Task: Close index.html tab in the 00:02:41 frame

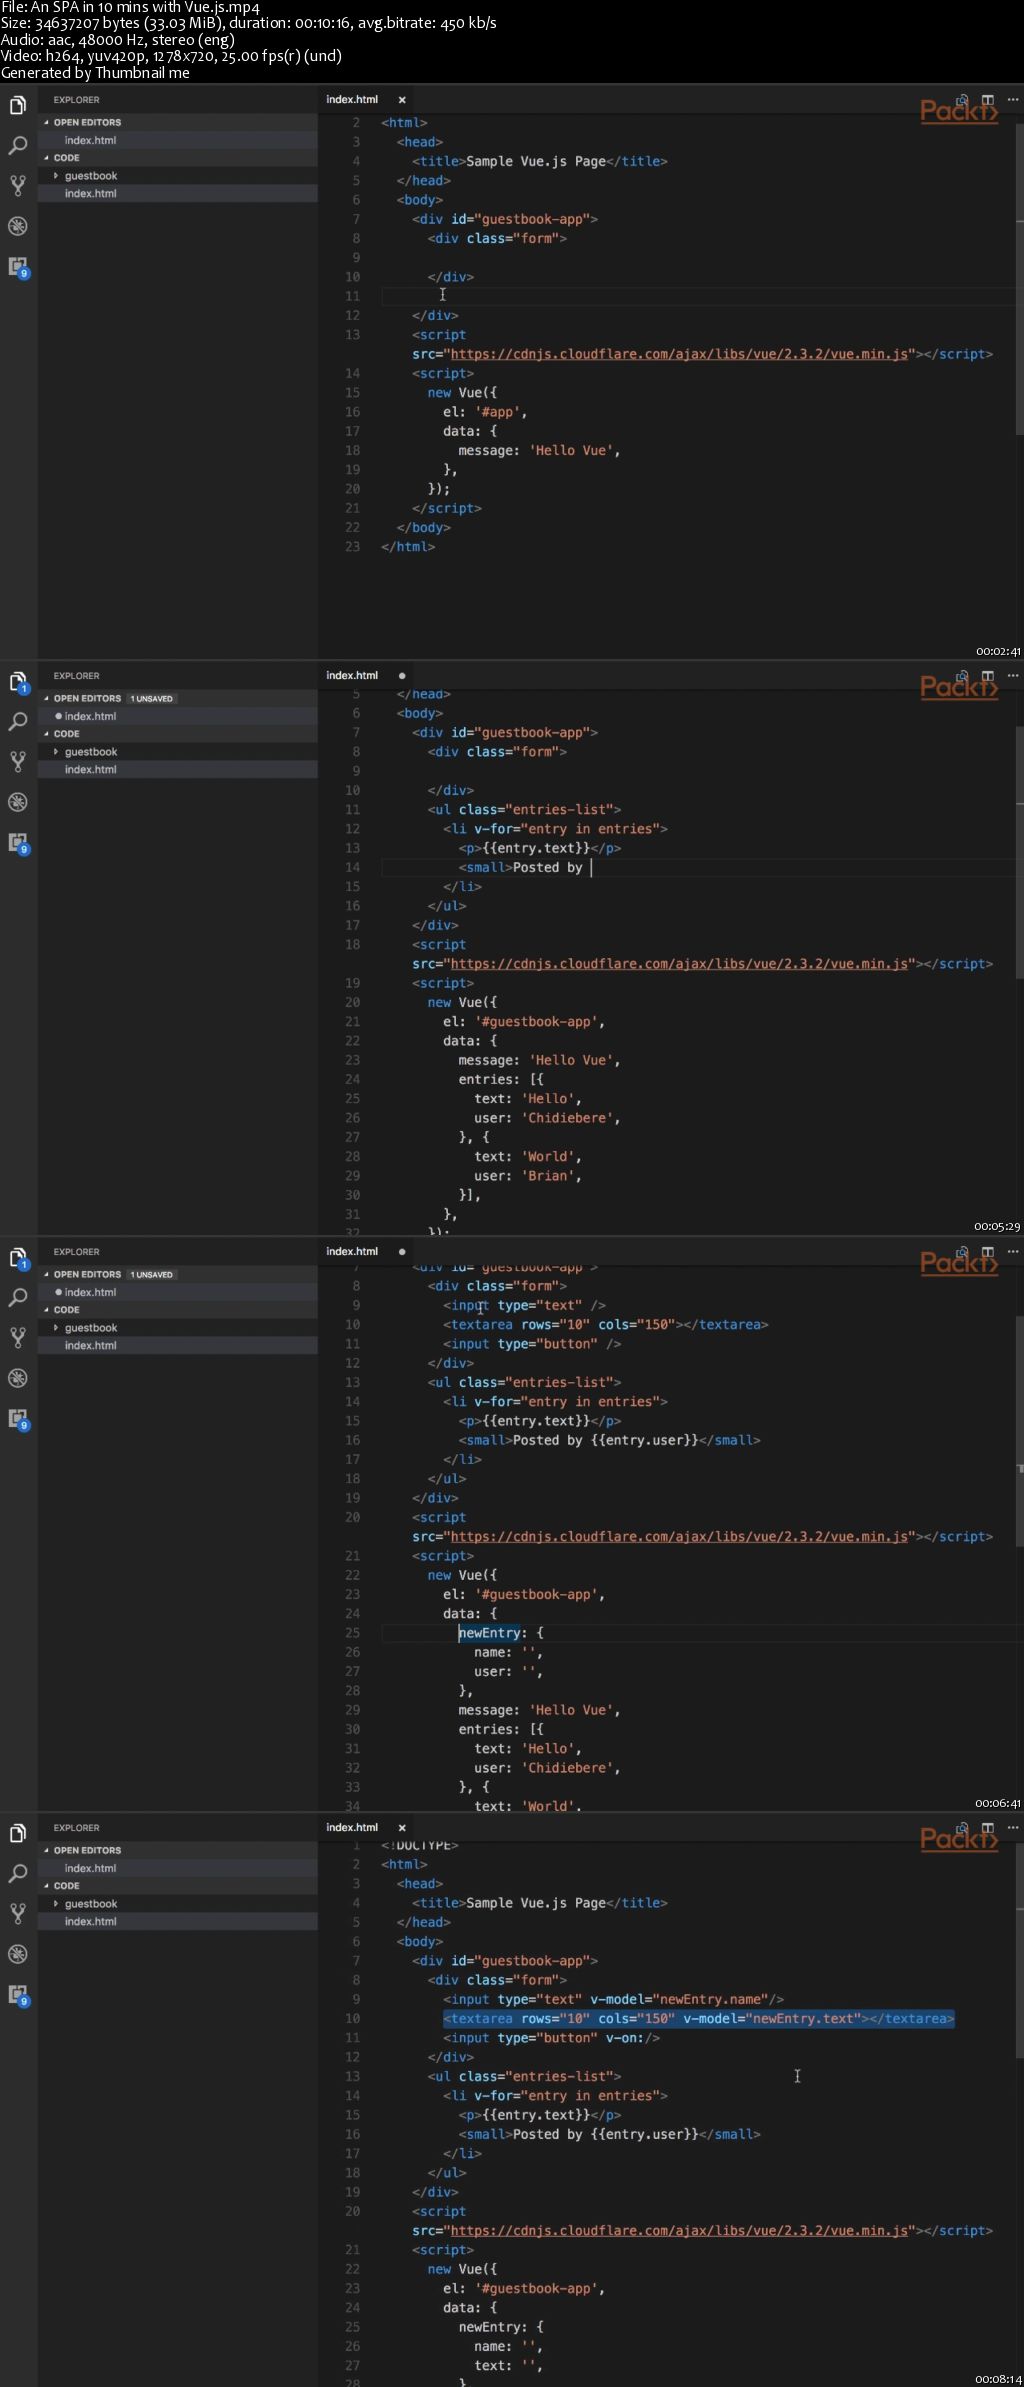Action: pyautogui.click(x=402, y=100)
